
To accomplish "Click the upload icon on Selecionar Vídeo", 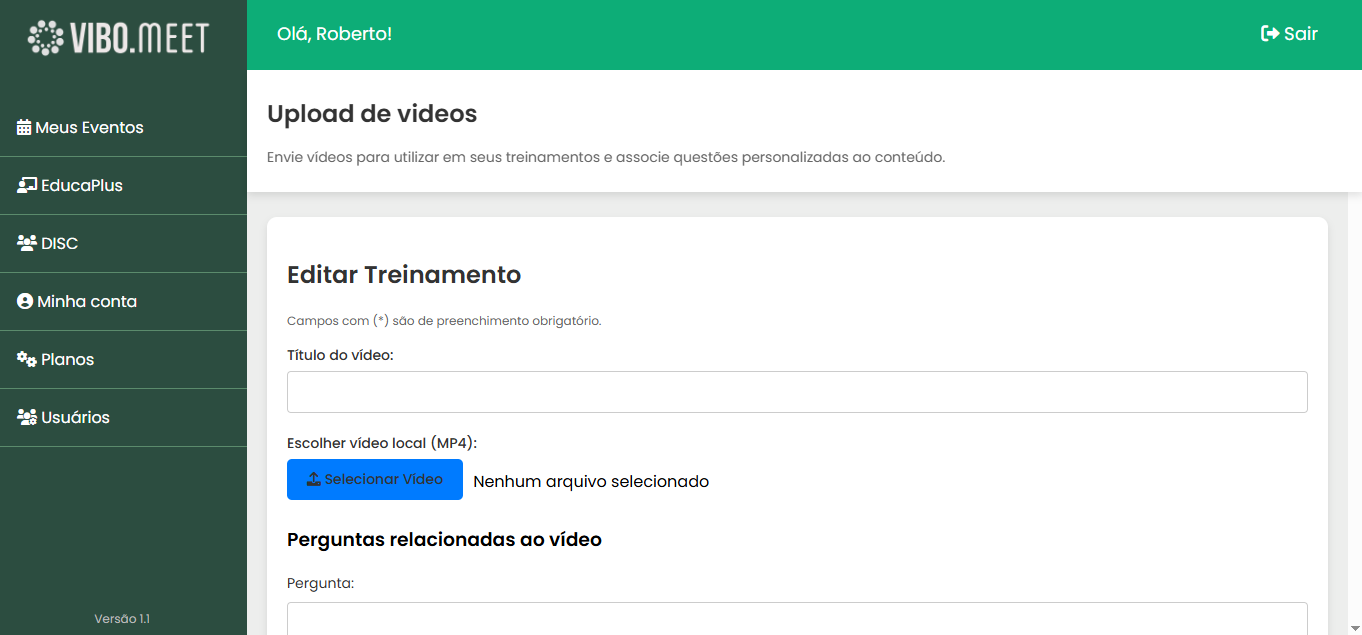I will click(x=312, y=479).
